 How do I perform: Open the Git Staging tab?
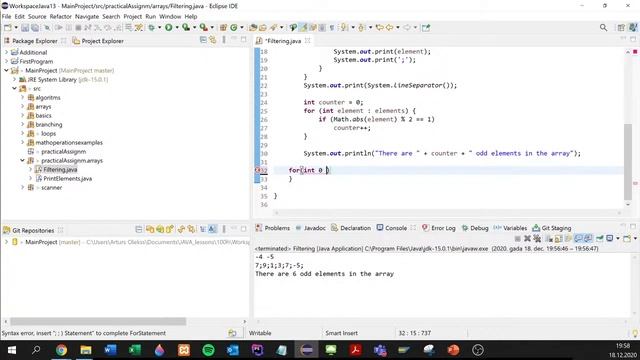click(552, 228)
